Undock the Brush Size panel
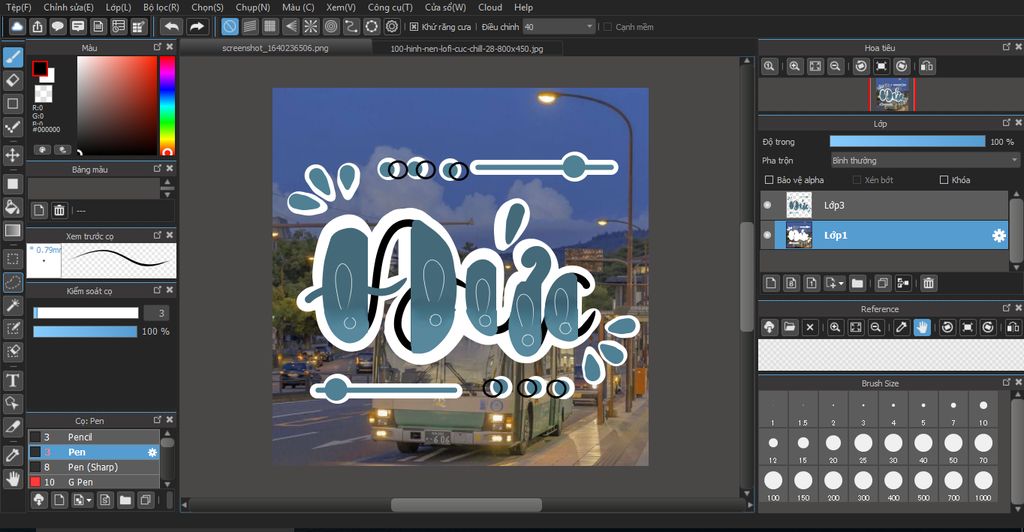 tap(1006, 383)
